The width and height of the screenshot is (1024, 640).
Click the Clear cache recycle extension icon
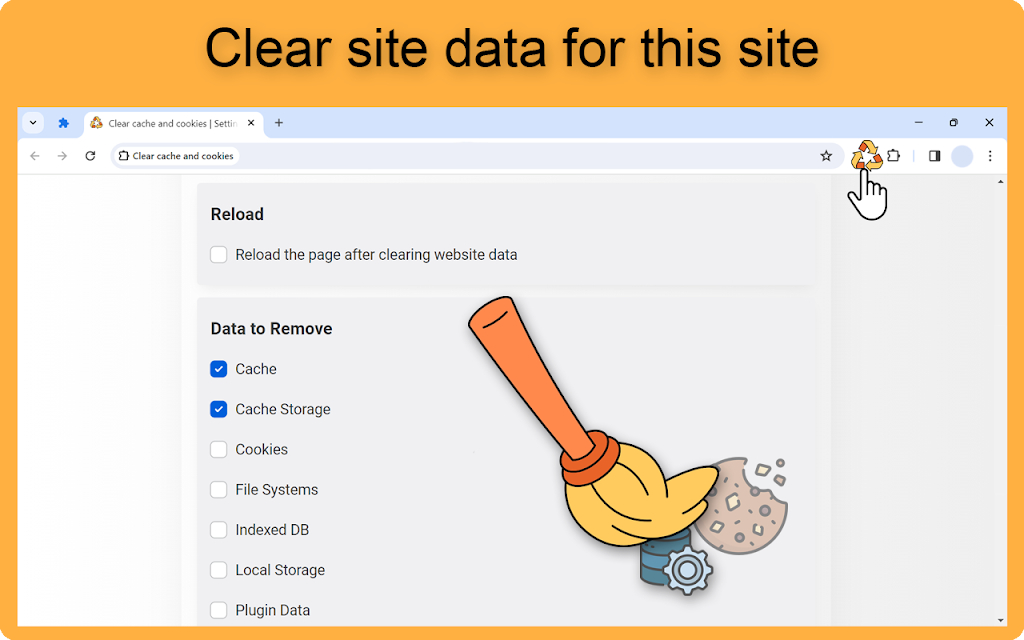pyautogui.click(x=867, y=155)
